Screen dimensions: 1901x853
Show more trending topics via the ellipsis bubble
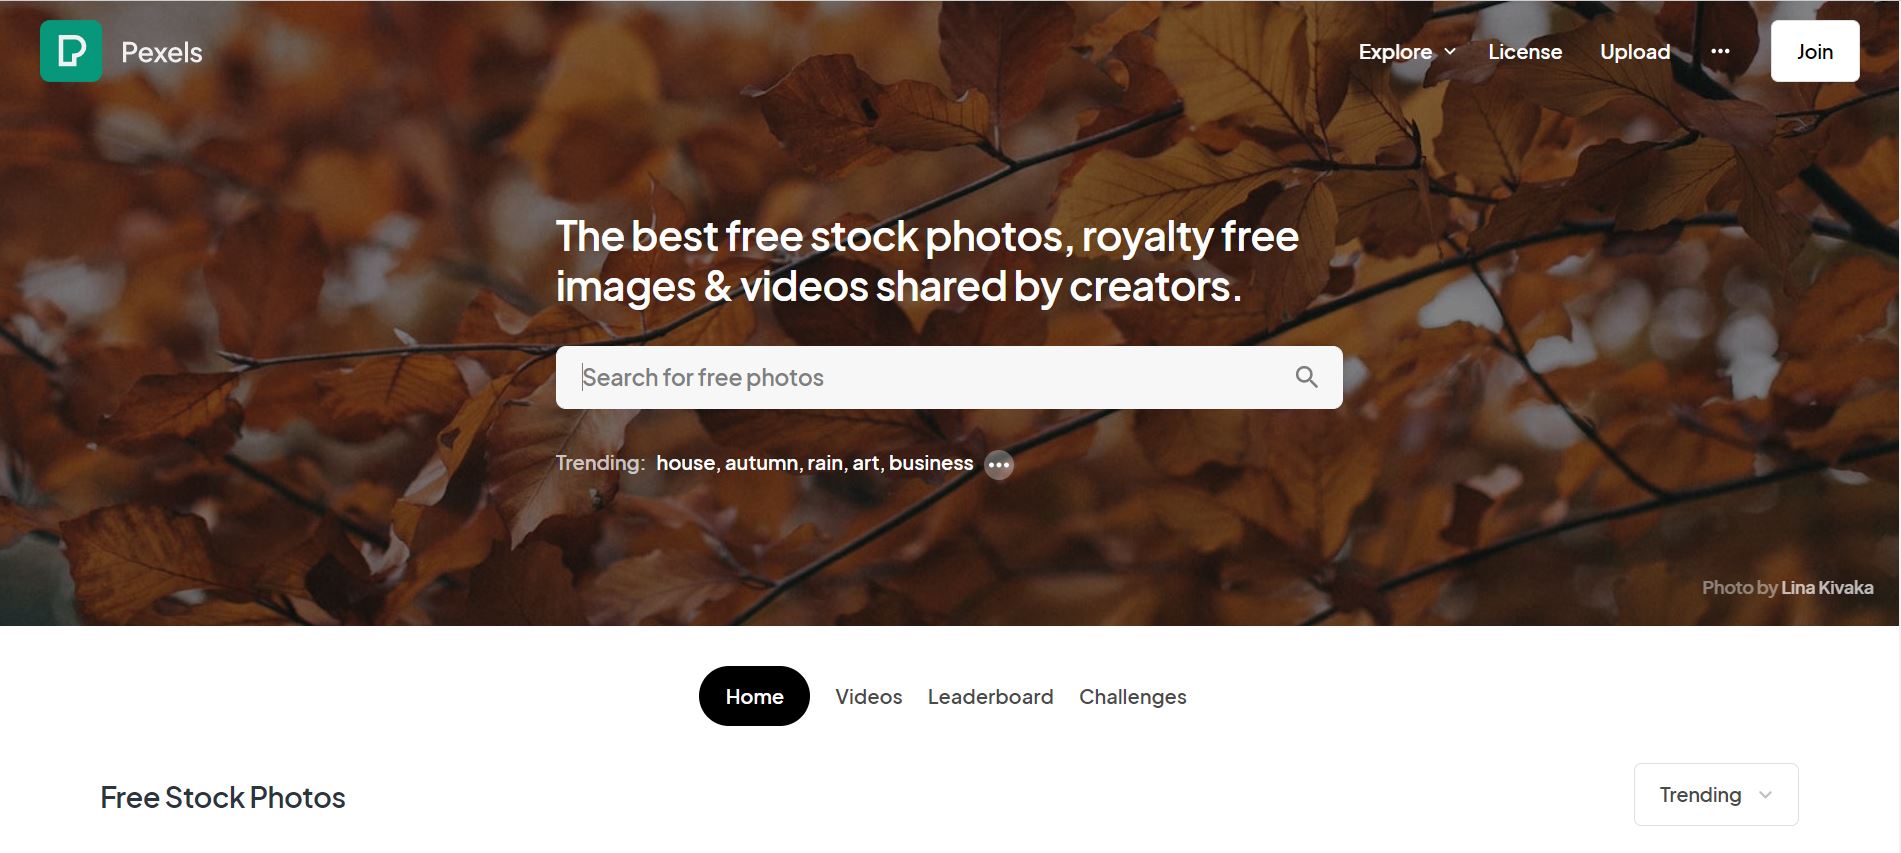tap(999, 465)
